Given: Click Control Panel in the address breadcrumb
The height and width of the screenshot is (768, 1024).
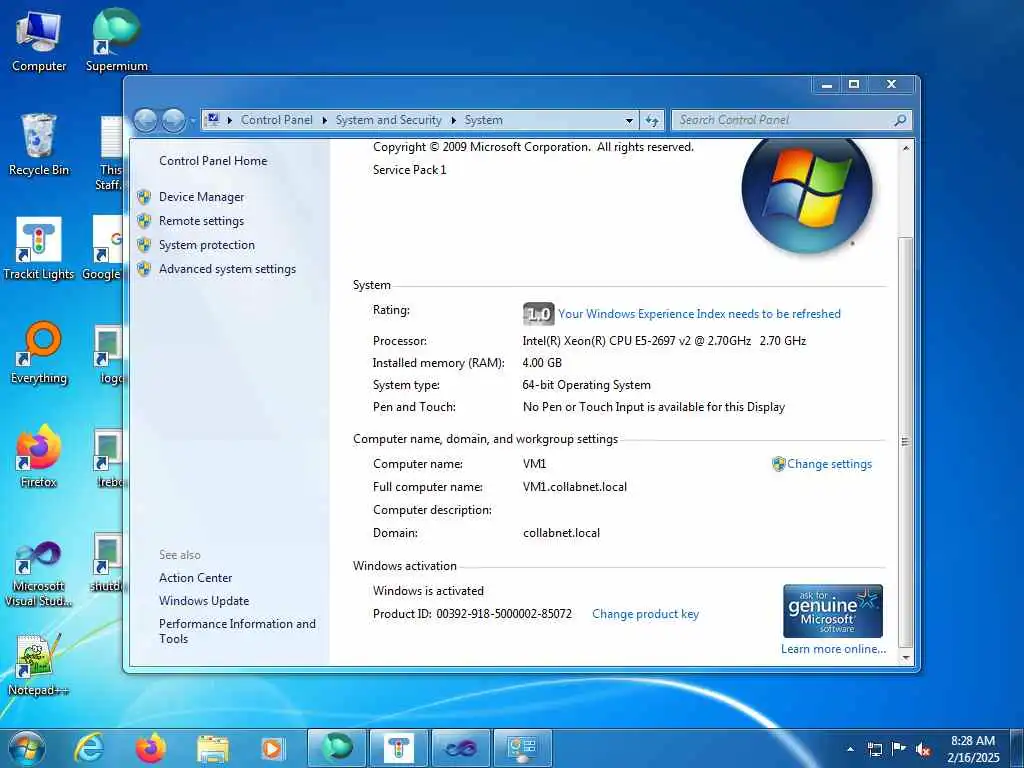Looking at the screenshot, I should tap(276, 120).
